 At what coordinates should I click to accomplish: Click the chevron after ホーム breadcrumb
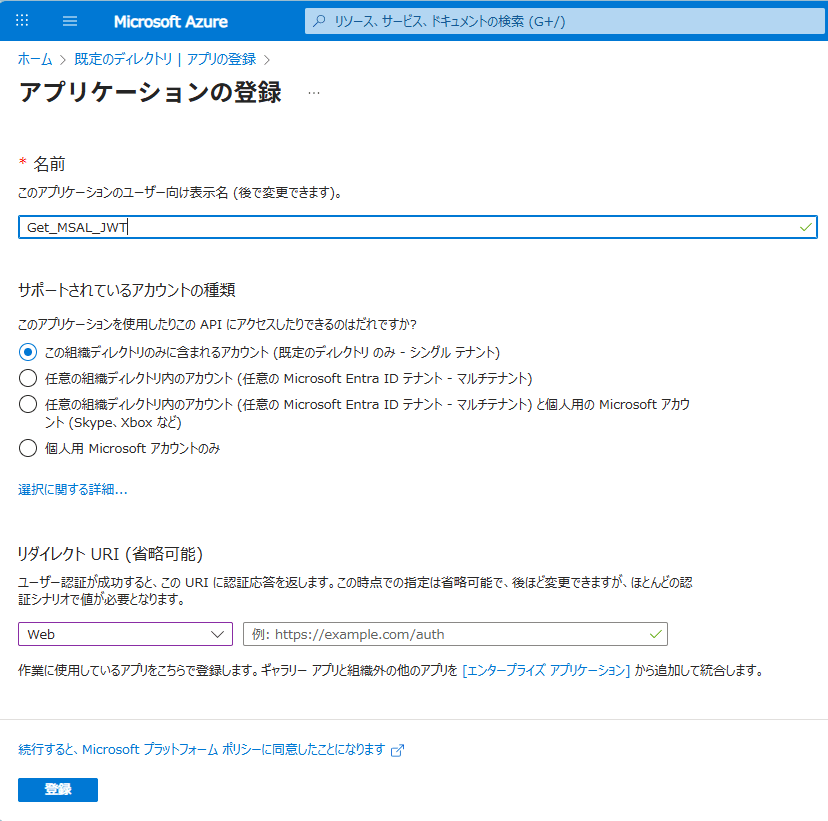tap(63, 60)
